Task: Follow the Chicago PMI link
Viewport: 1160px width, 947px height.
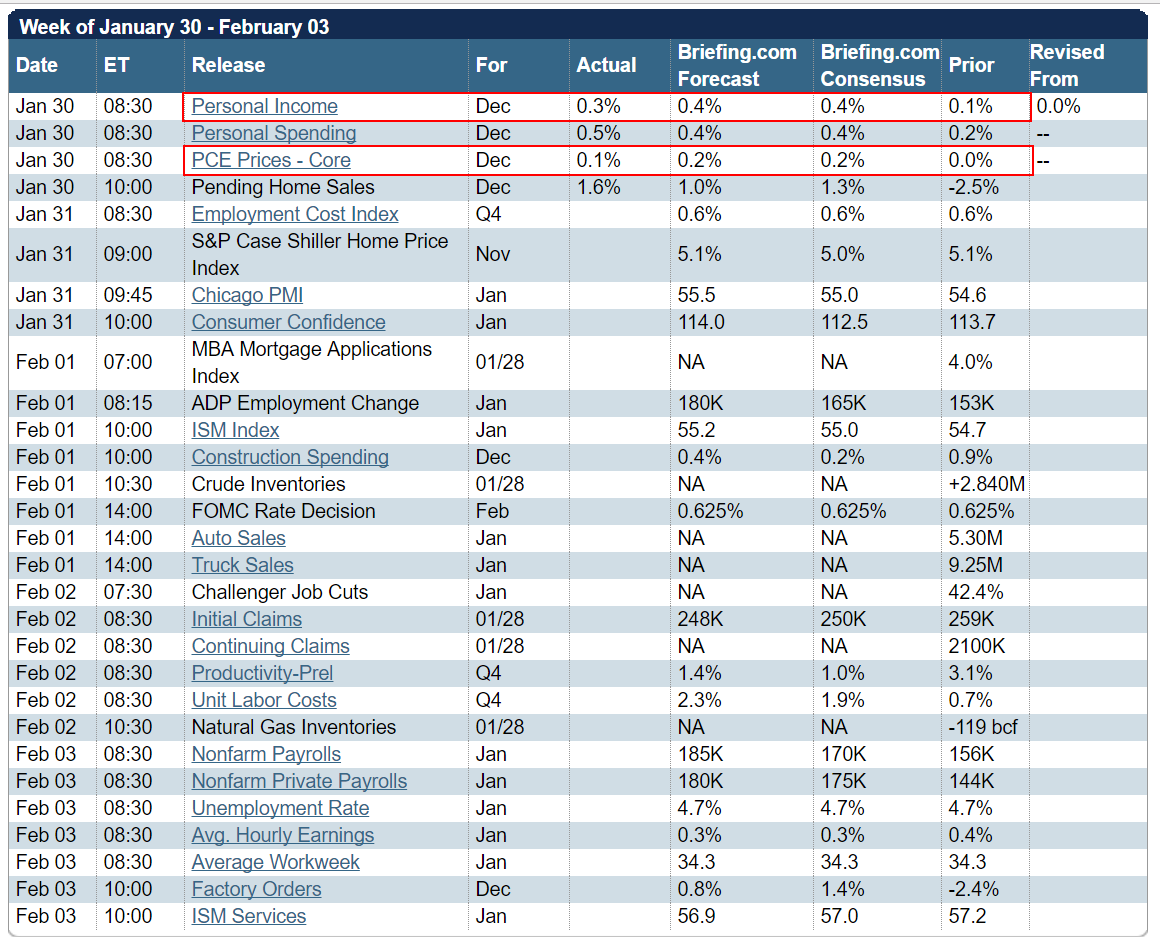Action: (247, 295)
